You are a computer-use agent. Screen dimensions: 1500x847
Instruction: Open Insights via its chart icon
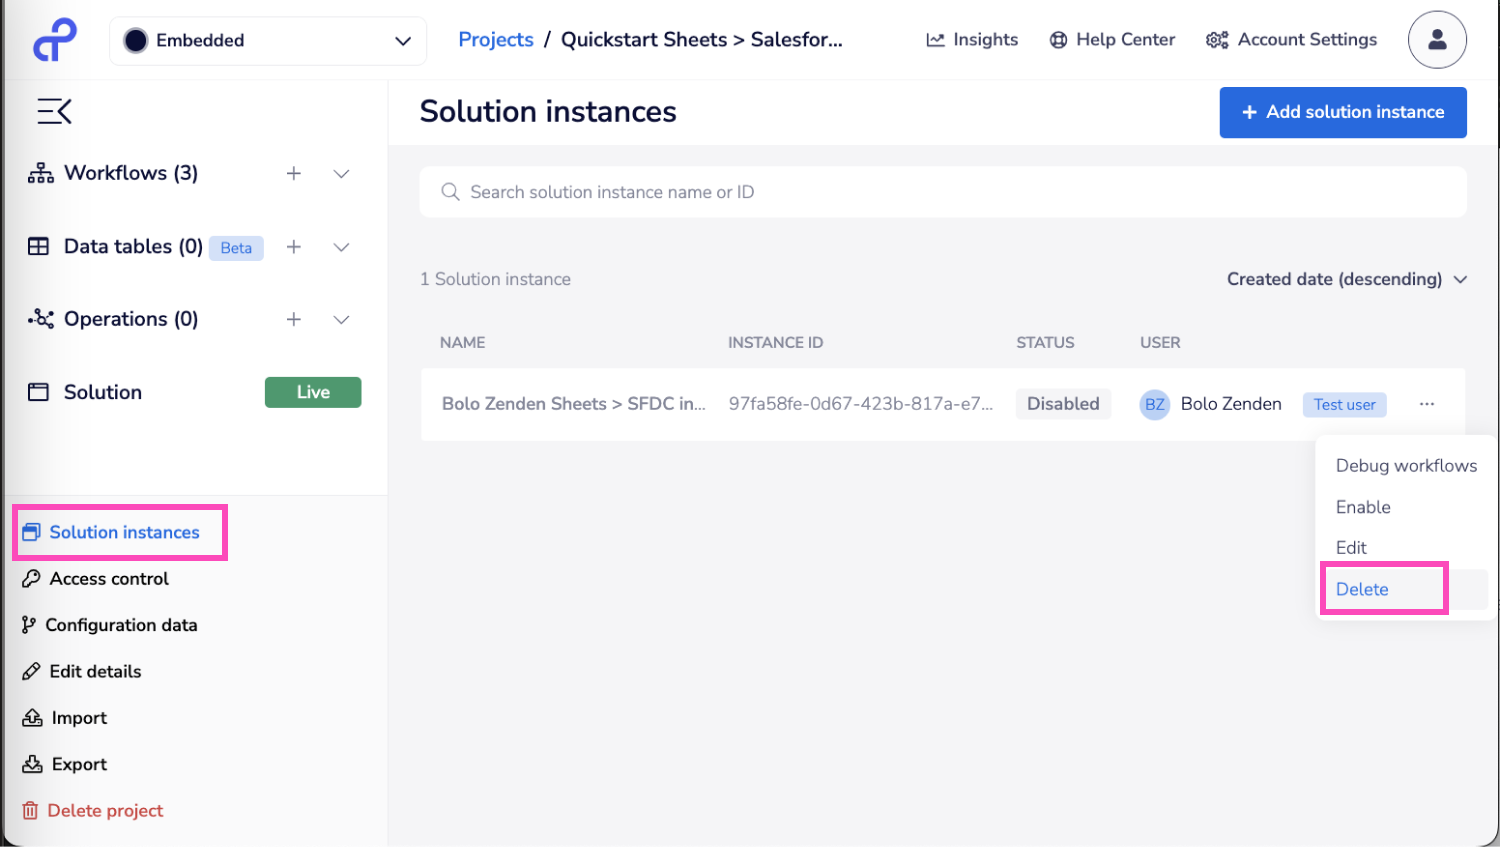934,39
